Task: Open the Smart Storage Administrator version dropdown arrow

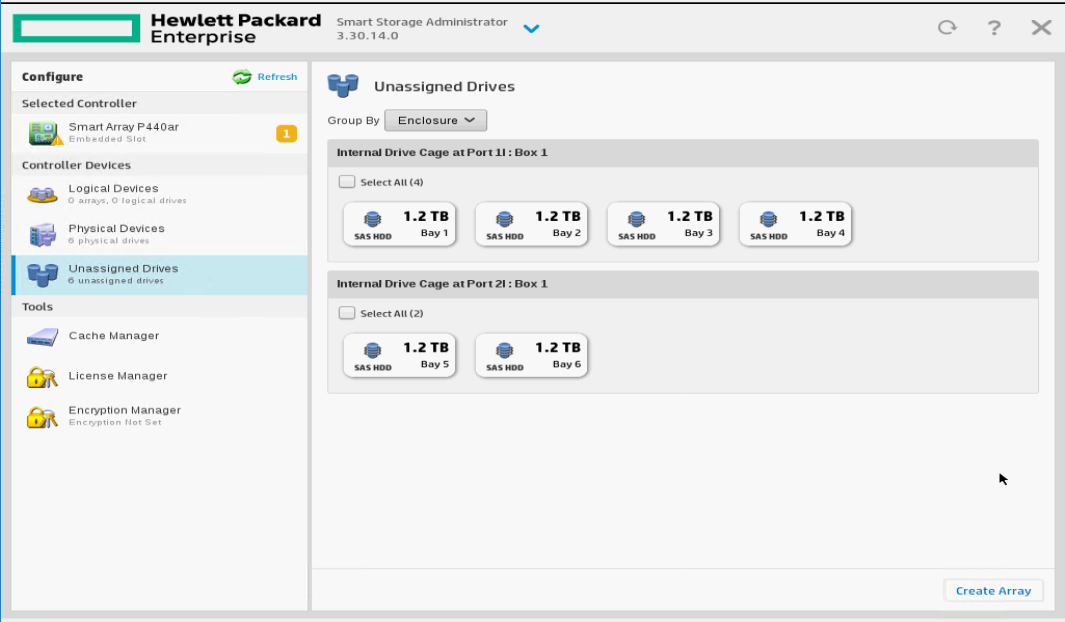Action: click(531, 29)
